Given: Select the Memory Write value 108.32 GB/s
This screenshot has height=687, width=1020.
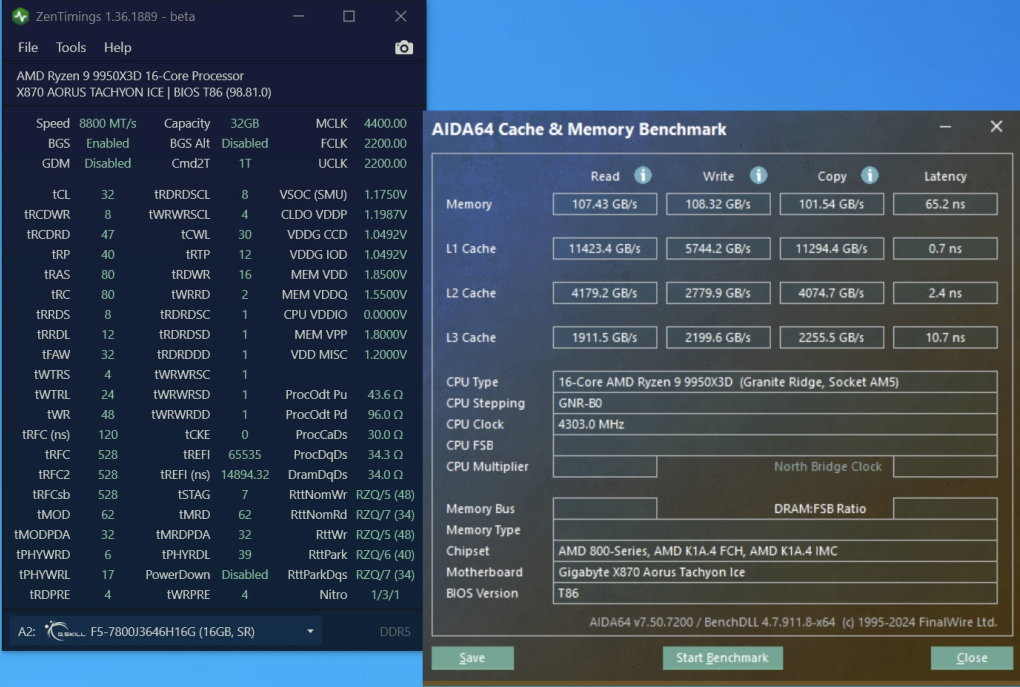Looking at the screenshot, I should [718, 204].
